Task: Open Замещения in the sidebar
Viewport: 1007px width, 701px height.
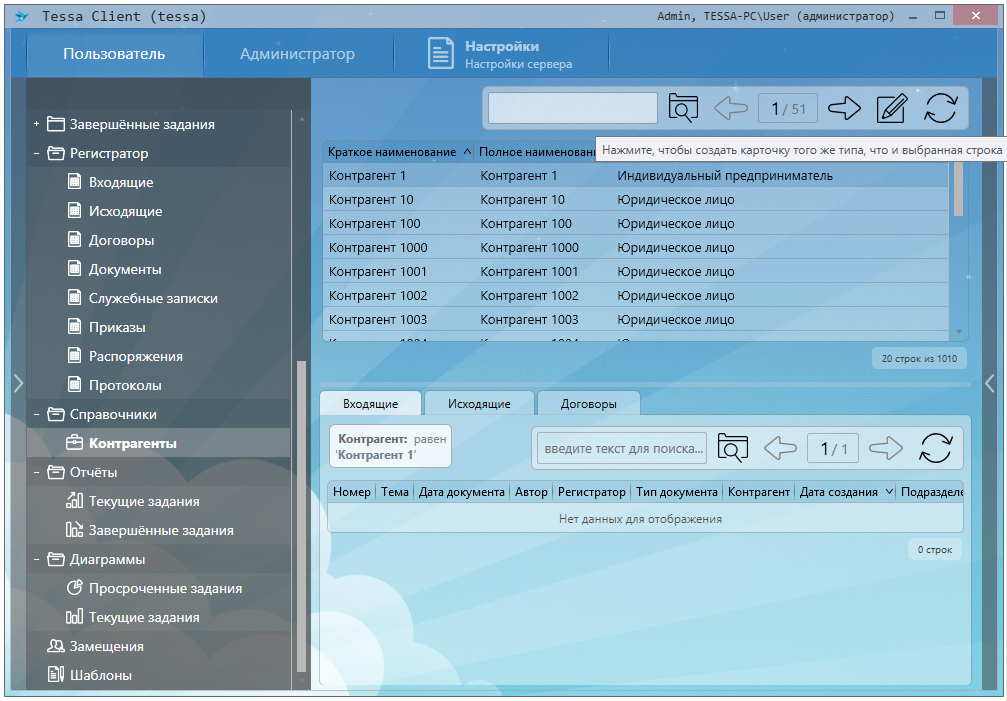Action: click(107, 646)
